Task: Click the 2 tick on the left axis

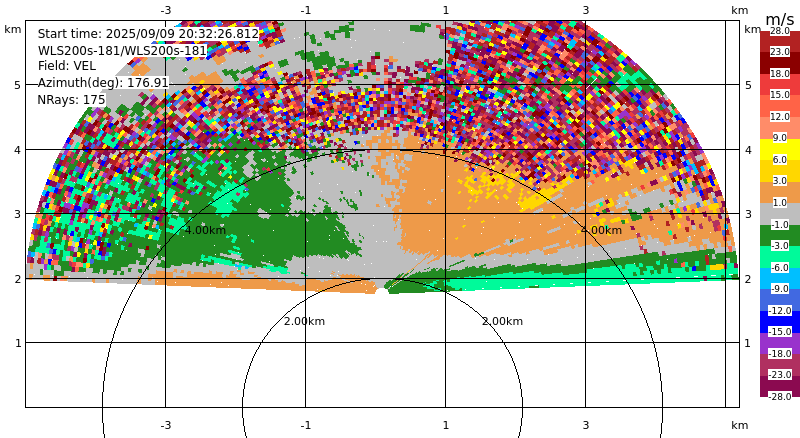Action: 18,279
